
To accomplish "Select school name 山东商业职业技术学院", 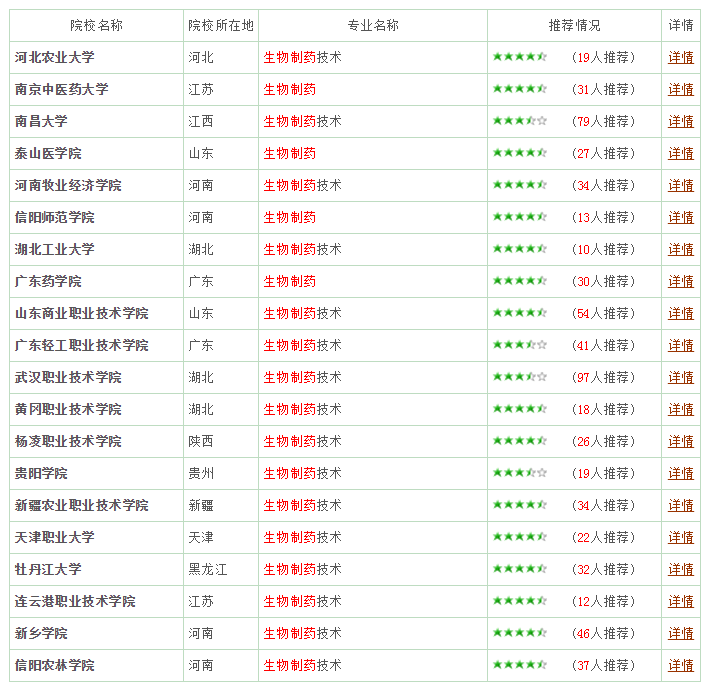I will coord(82,313).
